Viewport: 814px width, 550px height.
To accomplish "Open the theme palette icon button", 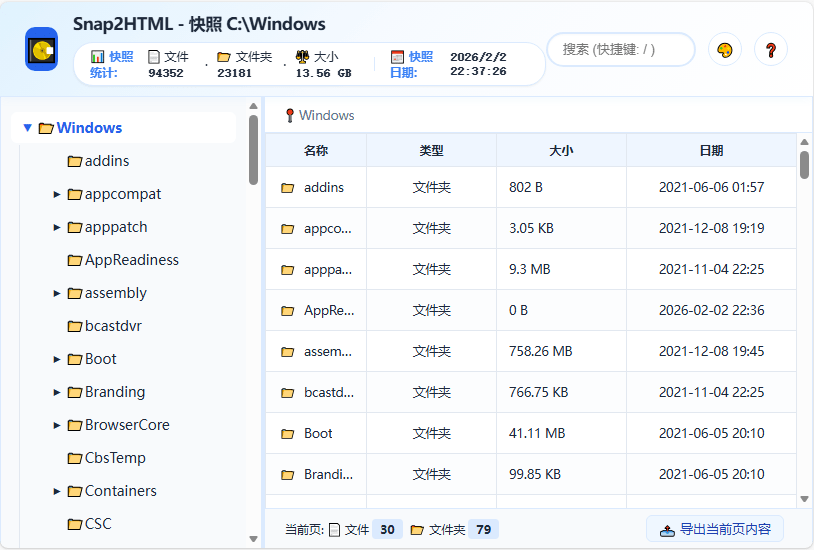I will [725, 50].
